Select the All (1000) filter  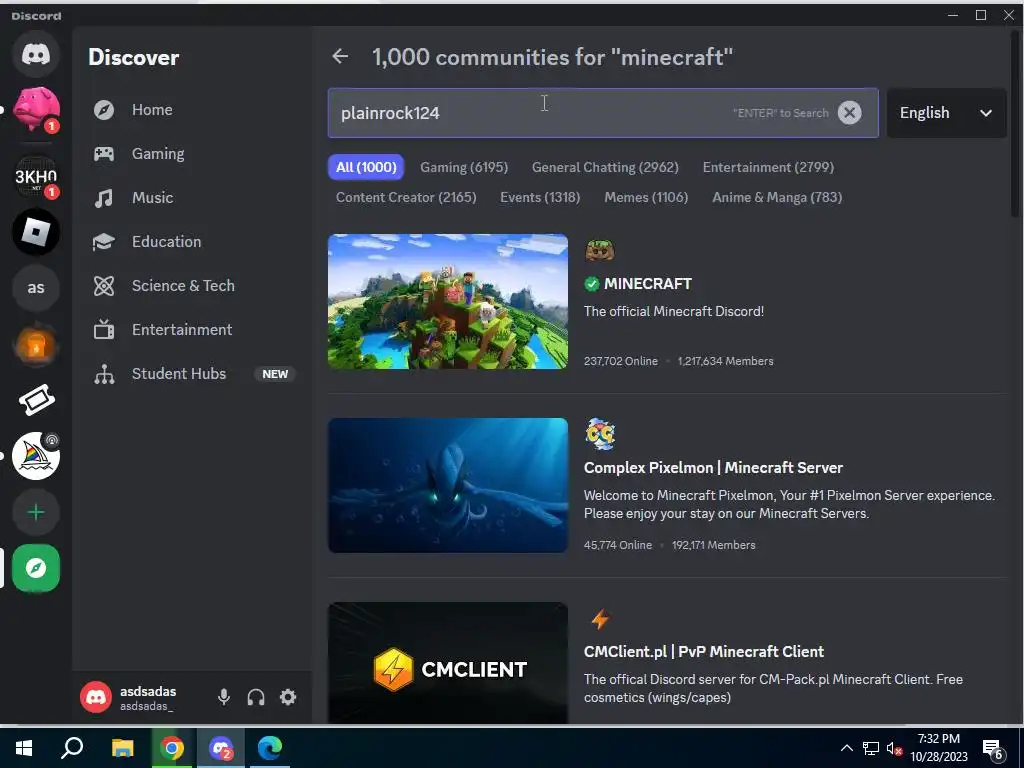[x=366, y=167]
